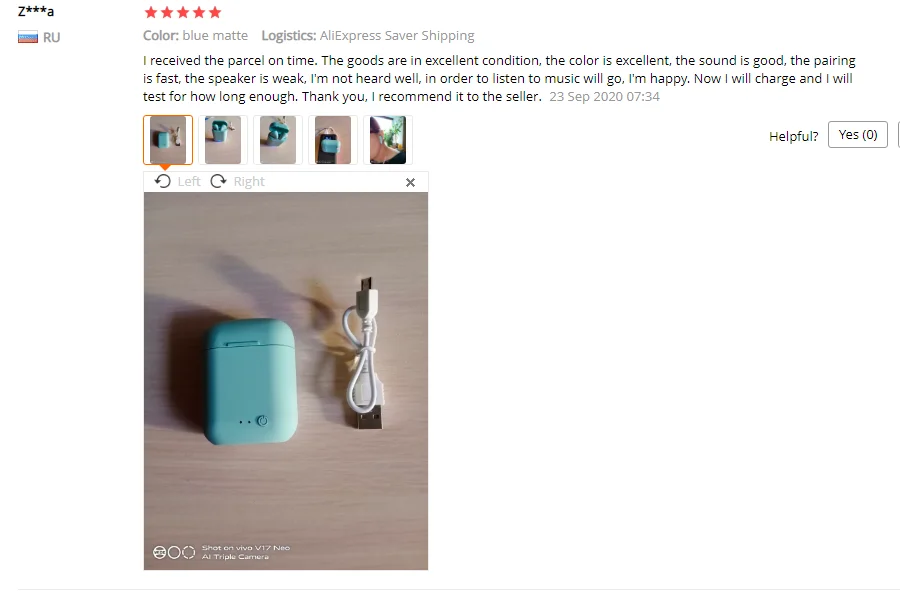Open fifth thumbnail of earbud in ear
The height and width of the screenshot is (600, 900).
(388, 140)
